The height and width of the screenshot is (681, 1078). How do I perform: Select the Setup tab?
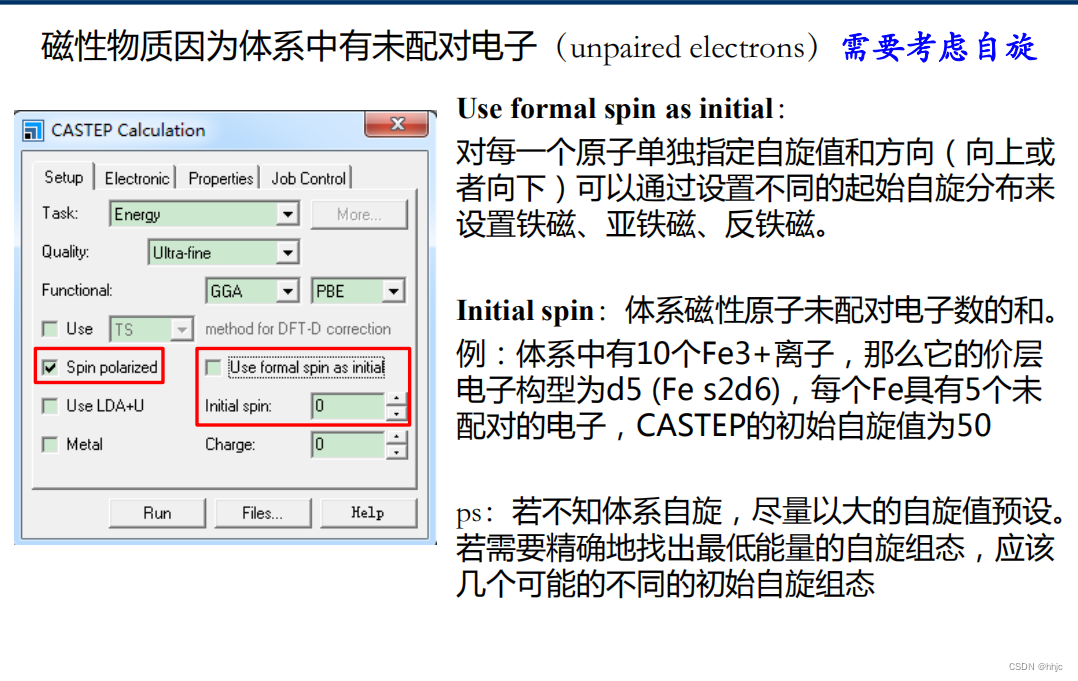pos(64,177)
